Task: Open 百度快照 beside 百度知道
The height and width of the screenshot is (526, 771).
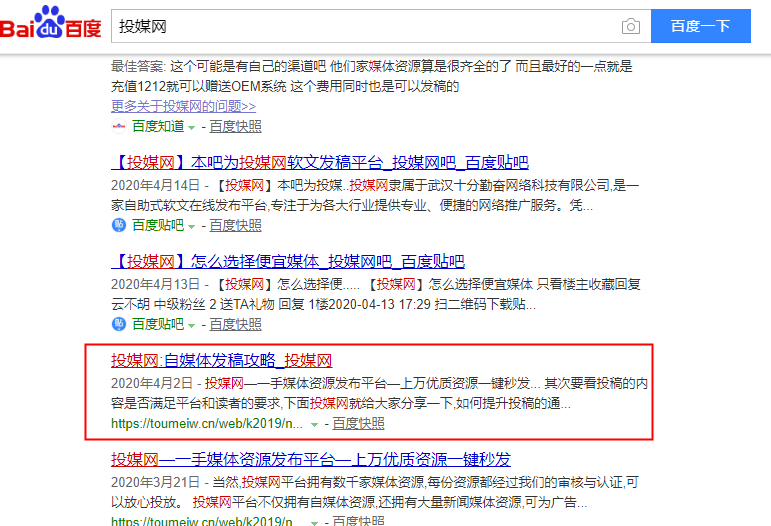Action: click(x=235, y=126)
